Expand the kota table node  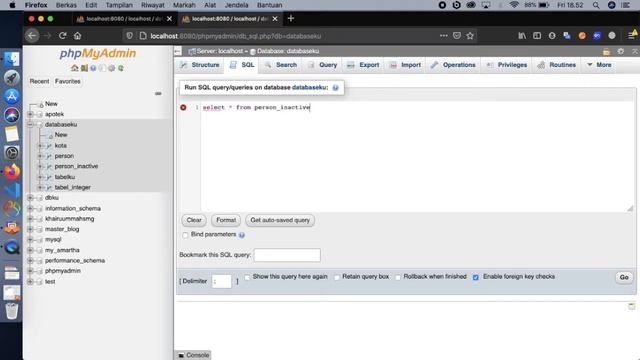40,146
